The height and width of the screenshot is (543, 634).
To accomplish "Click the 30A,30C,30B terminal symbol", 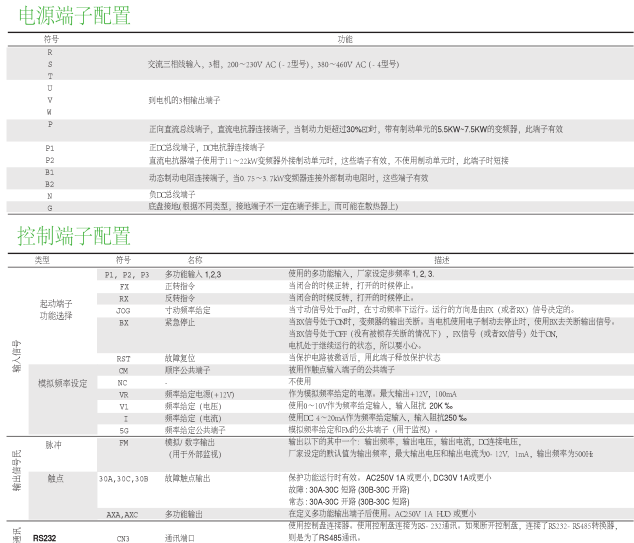I will (123, 478).
